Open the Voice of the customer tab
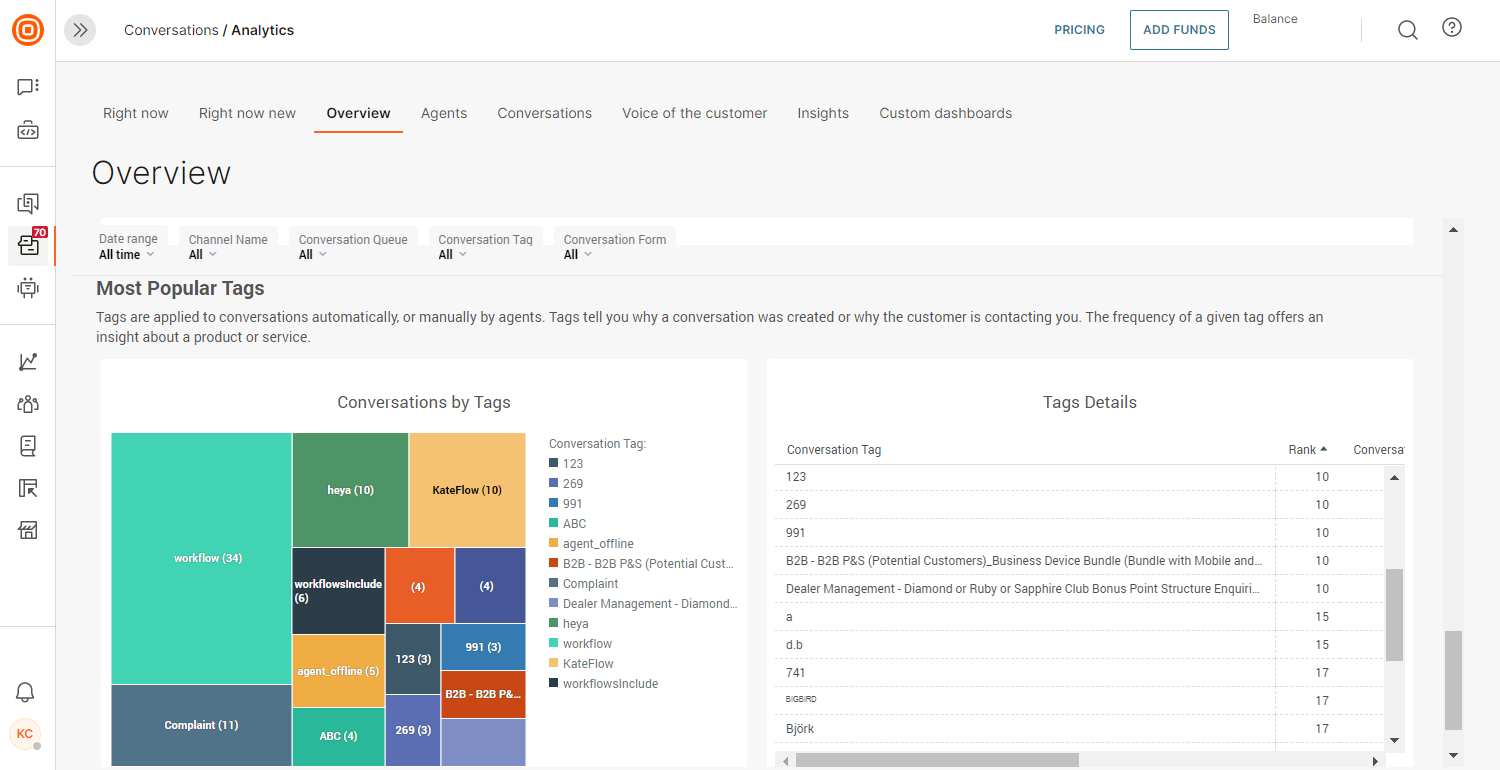Screen dimensions: 1500x770 click(694, 113)
